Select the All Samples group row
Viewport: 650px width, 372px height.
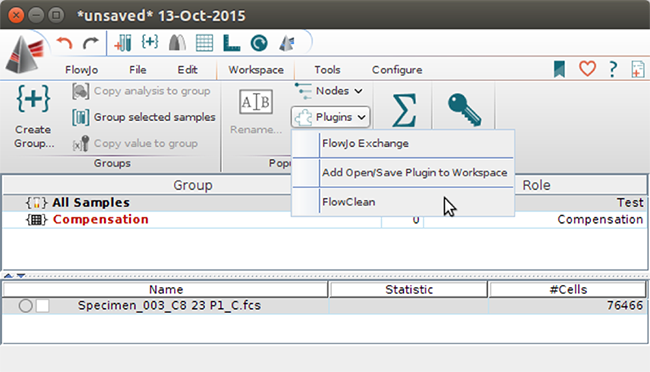tap(325, 203)
